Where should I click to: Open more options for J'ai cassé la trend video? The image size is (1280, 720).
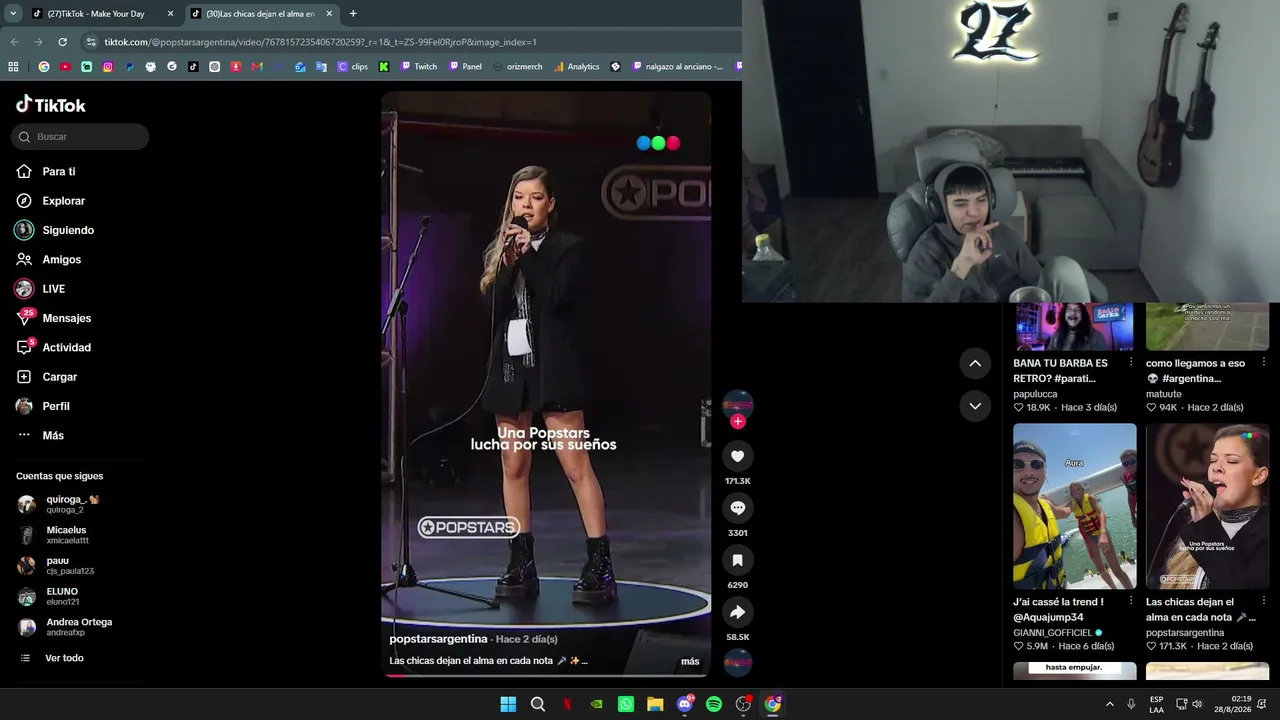click(x=1131, y=601)
